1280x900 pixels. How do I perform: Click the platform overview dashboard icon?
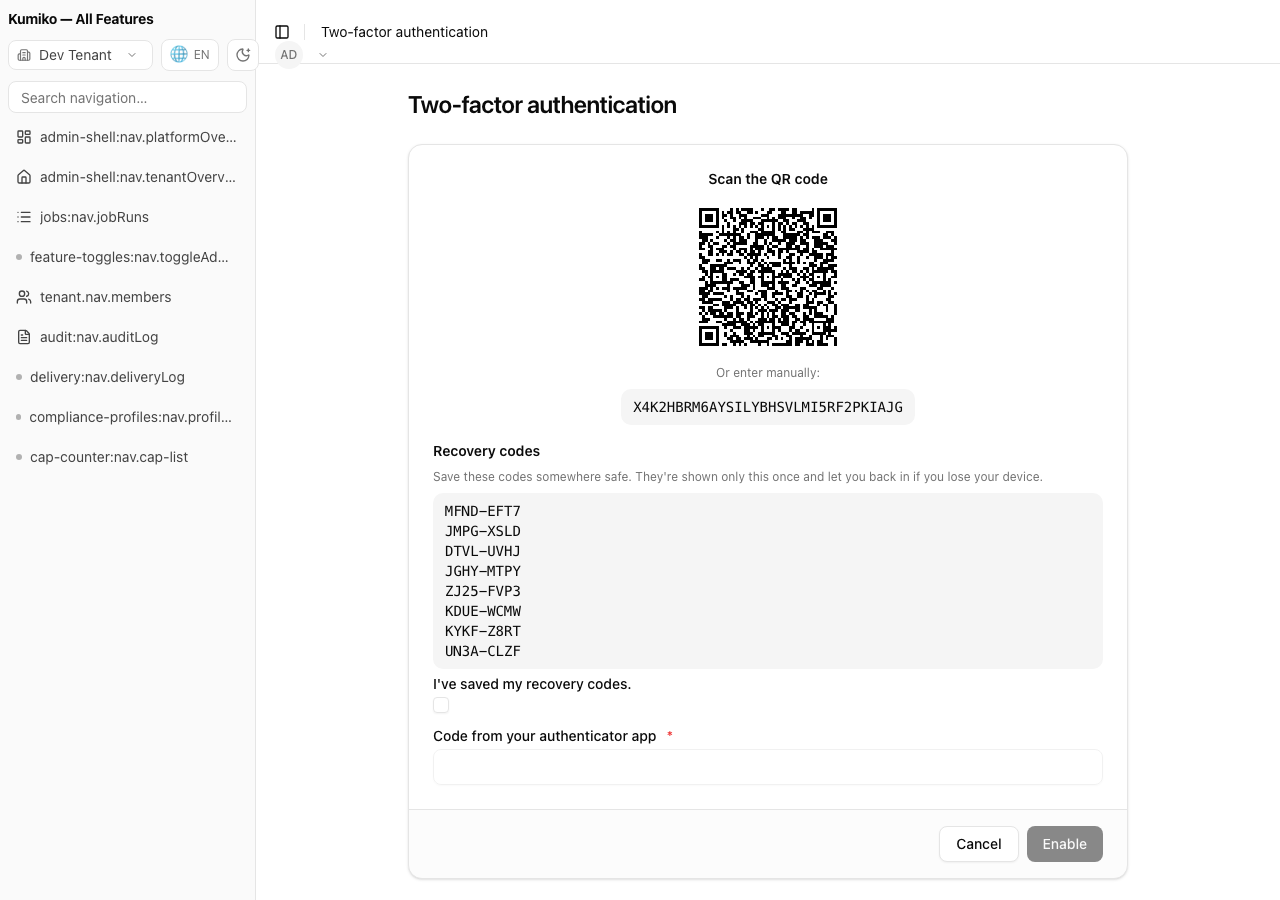pos(24,137)
